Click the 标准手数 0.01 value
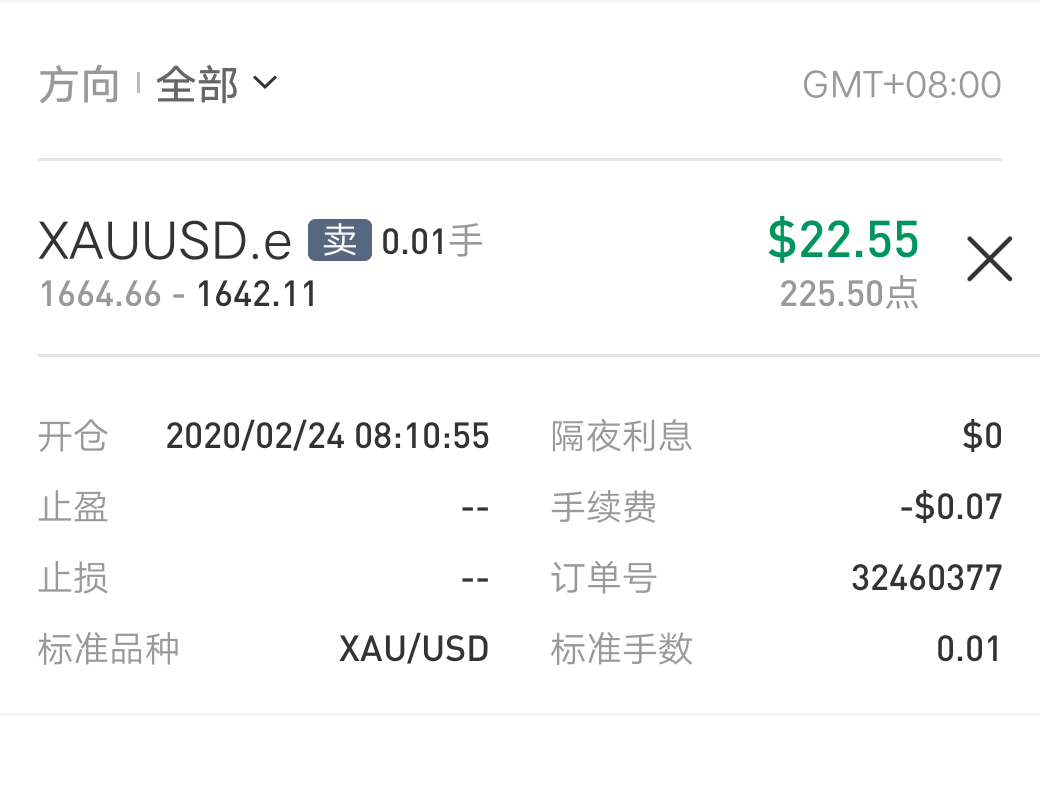The width and height of the screenshot is (1040, 803). pyautogui.click(x=969, y=650)
